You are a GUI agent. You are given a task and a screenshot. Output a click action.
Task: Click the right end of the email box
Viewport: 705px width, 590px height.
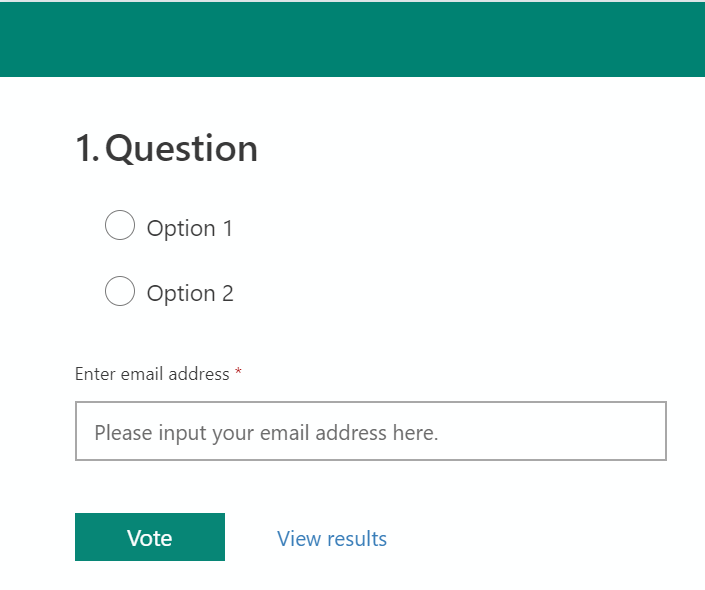tap(650, 432)
